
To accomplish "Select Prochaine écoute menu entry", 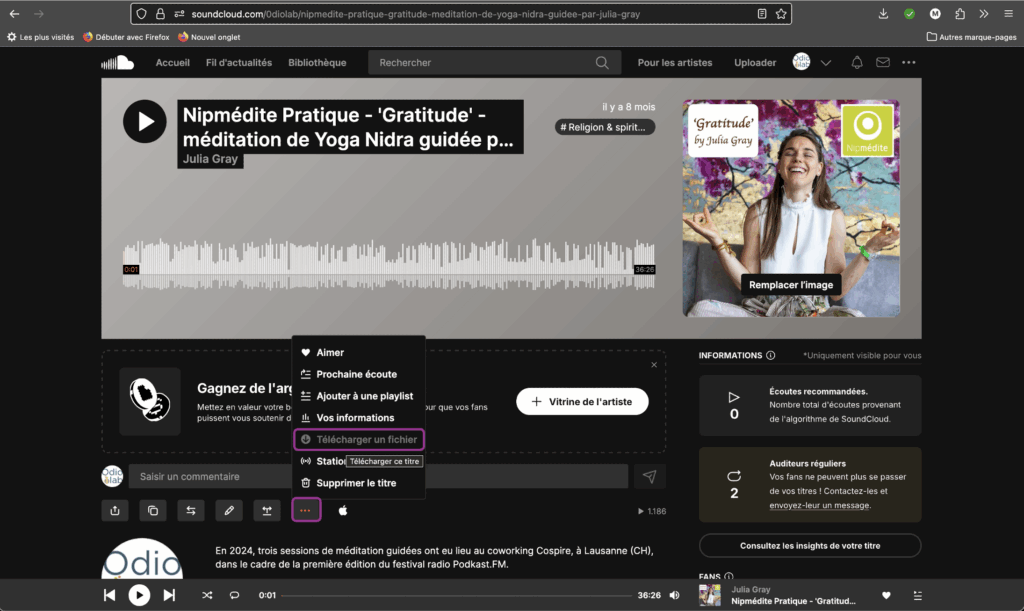I will (359, 374).
